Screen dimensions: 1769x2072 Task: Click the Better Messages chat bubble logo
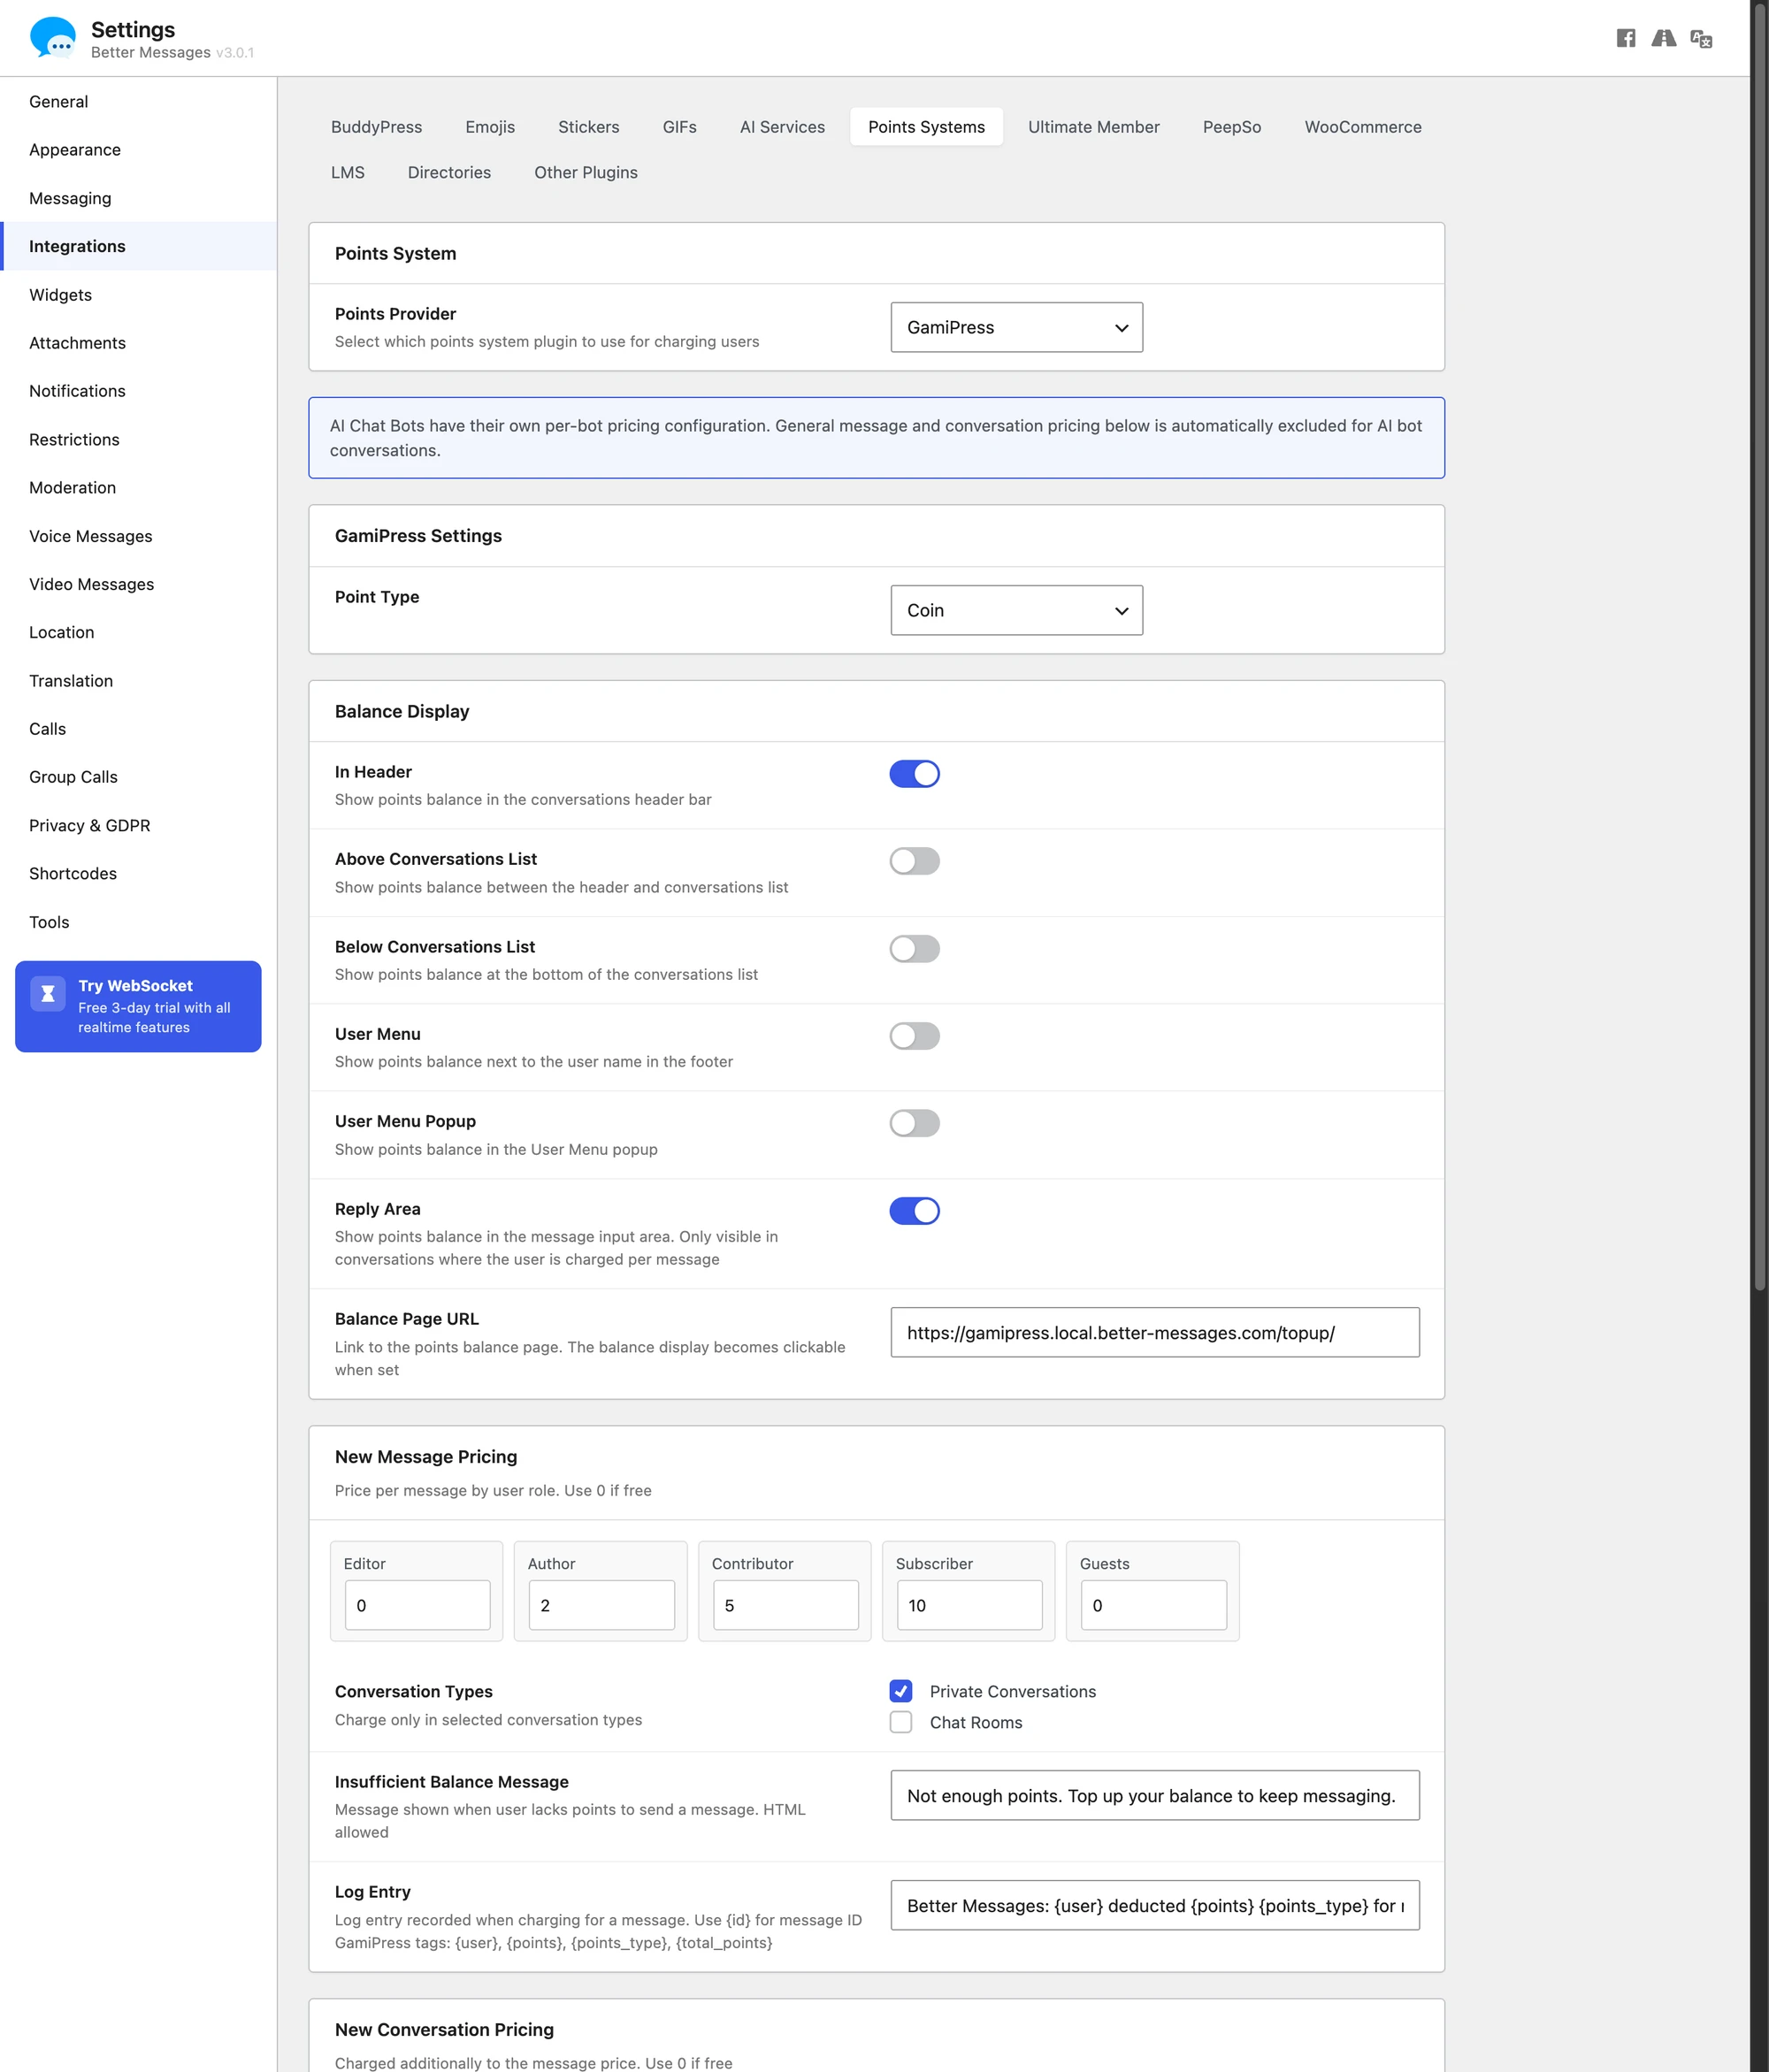point(53,37)
